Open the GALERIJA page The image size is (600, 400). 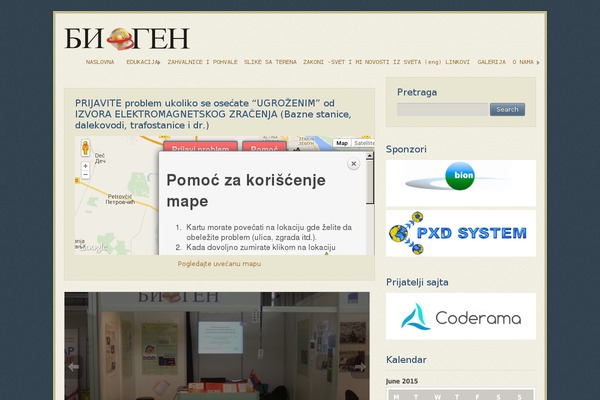pos(491,62)
